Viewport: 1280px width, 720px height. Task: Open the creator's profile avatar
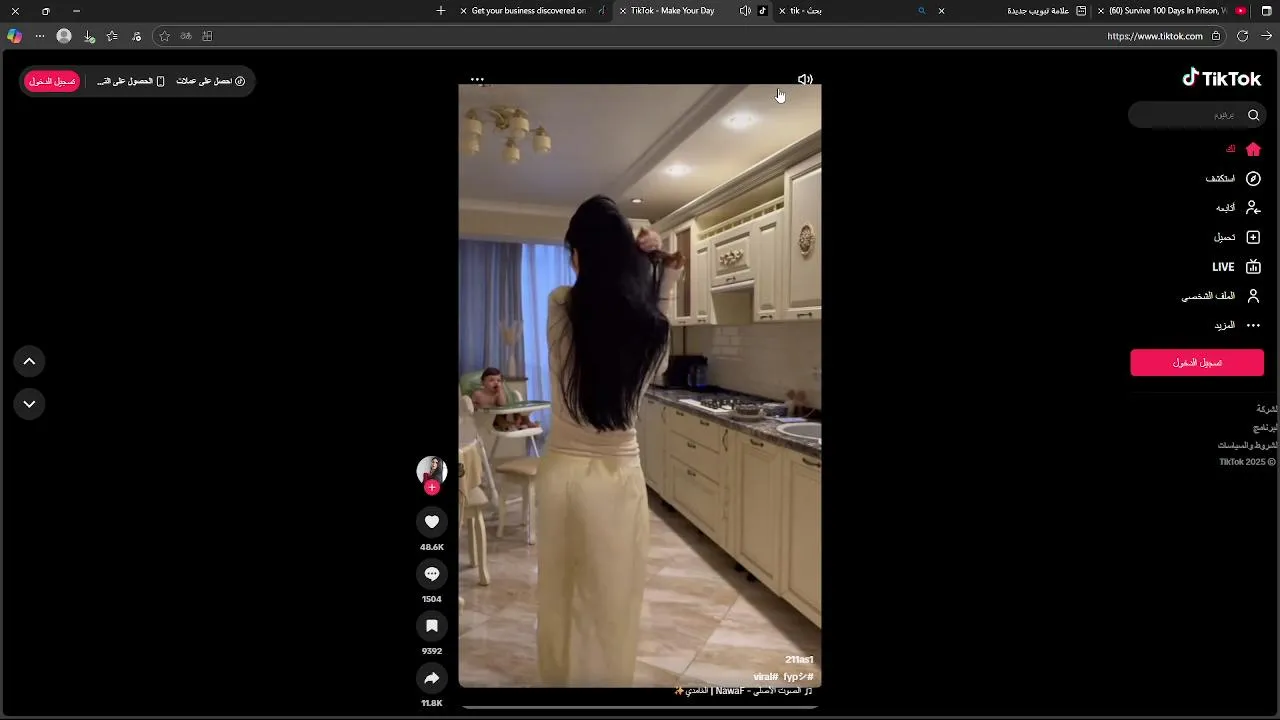pos(432,470)
